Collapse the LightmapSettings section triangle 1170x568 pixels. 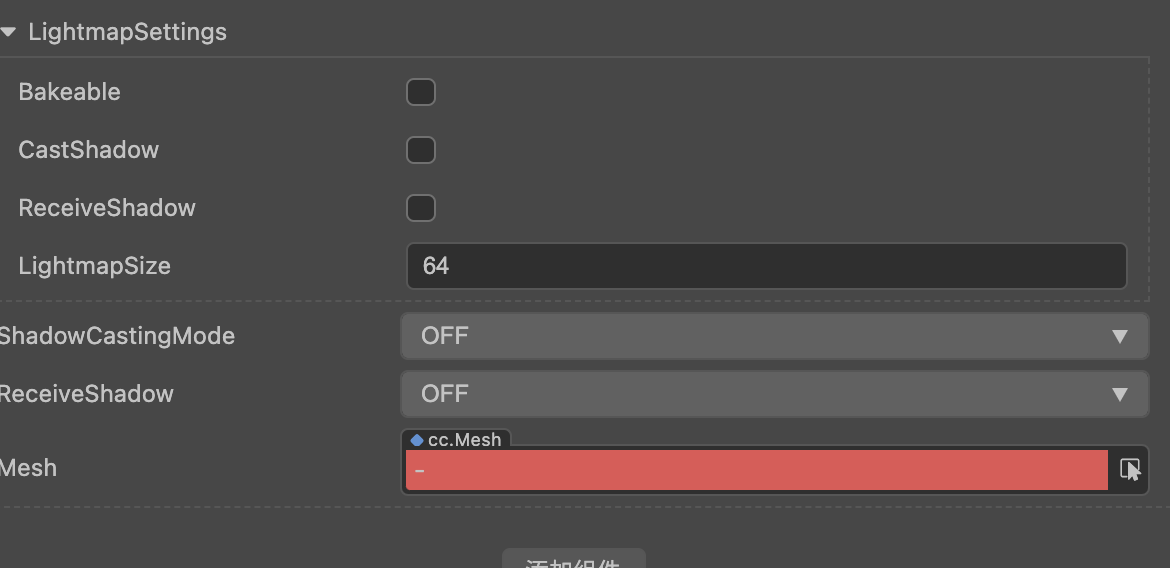click(9, 32)
